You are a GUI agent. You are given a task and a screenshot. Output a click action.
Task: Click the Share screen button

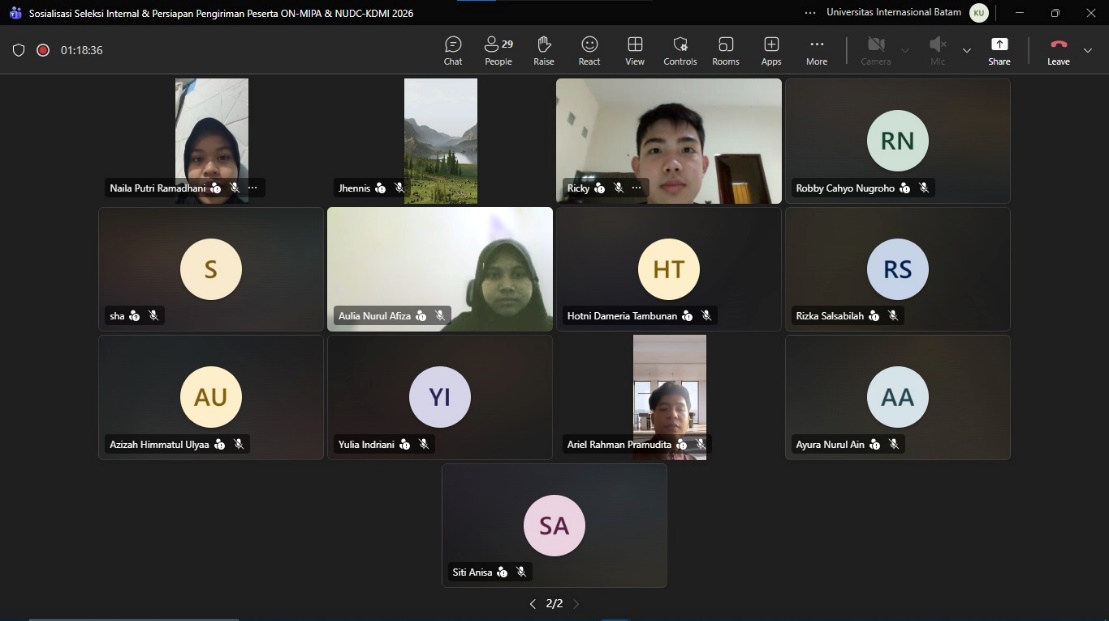[x=999, y=50]
